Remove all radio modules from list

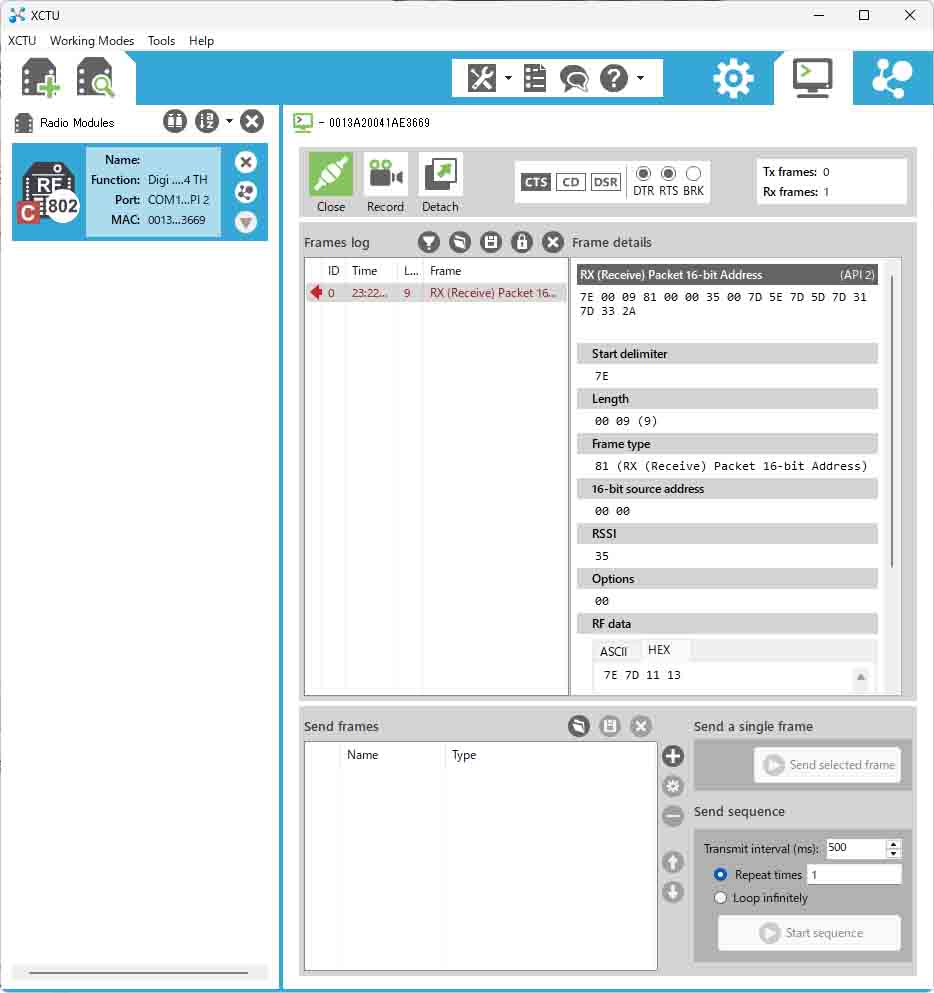[x=252, y=121]
